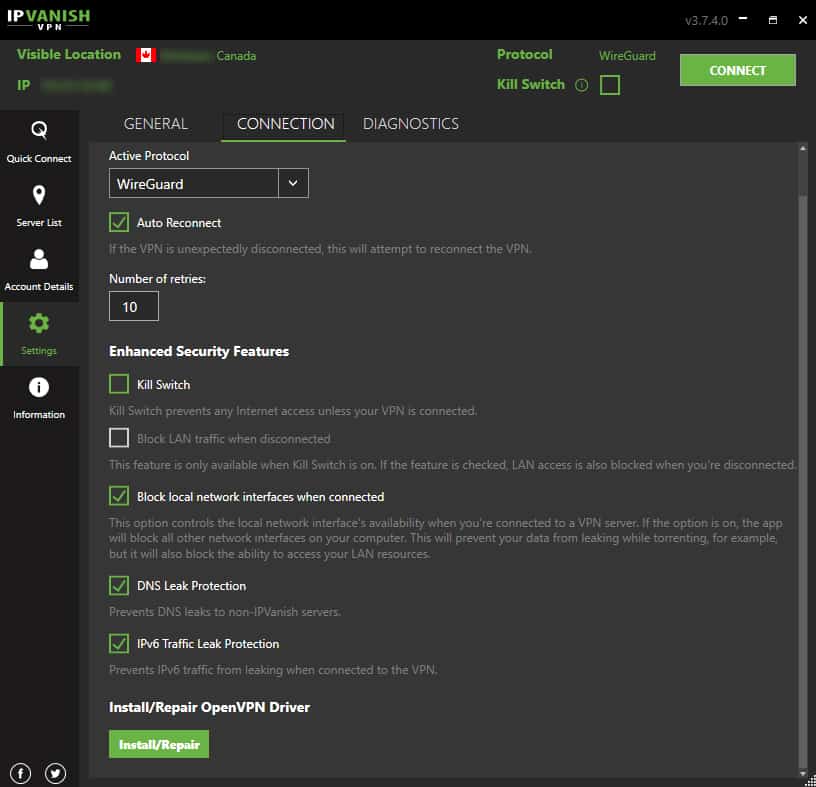
Task: Click the Facebook icon at bottom left
Action: tap(22, 772)
